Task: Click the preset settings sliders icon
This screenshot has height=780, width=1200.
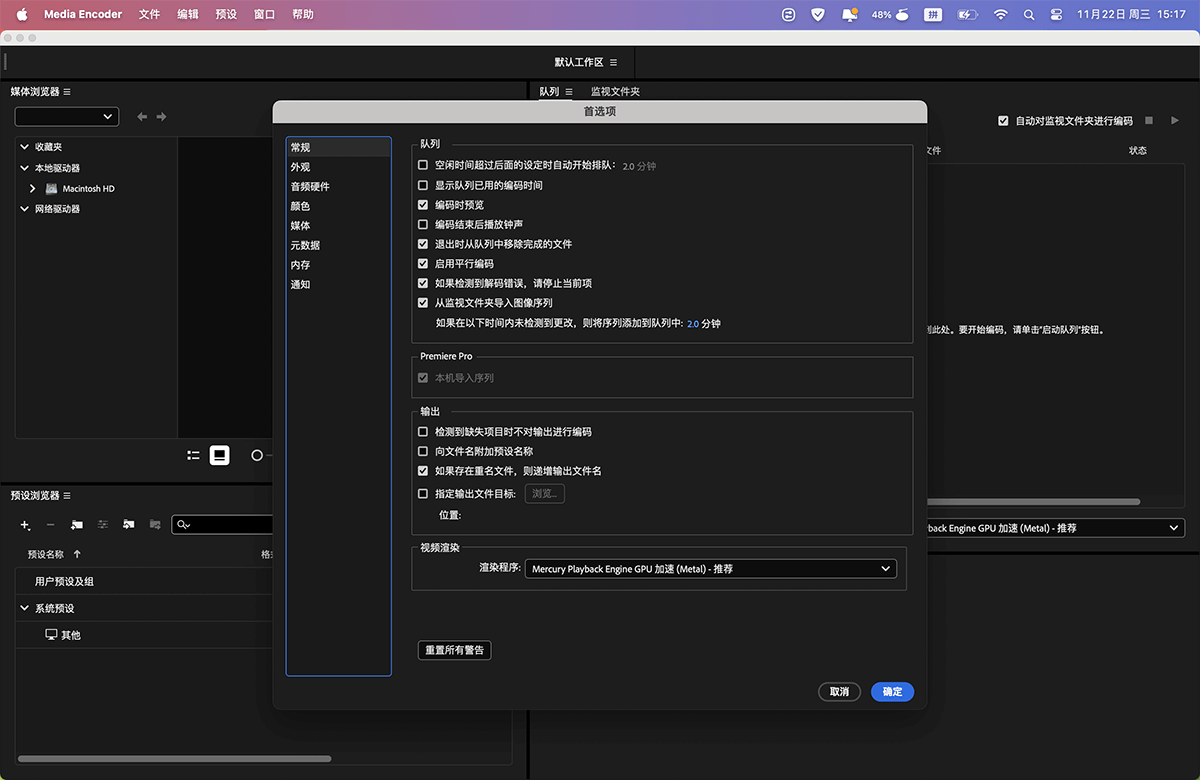Action: pos(103,525)
